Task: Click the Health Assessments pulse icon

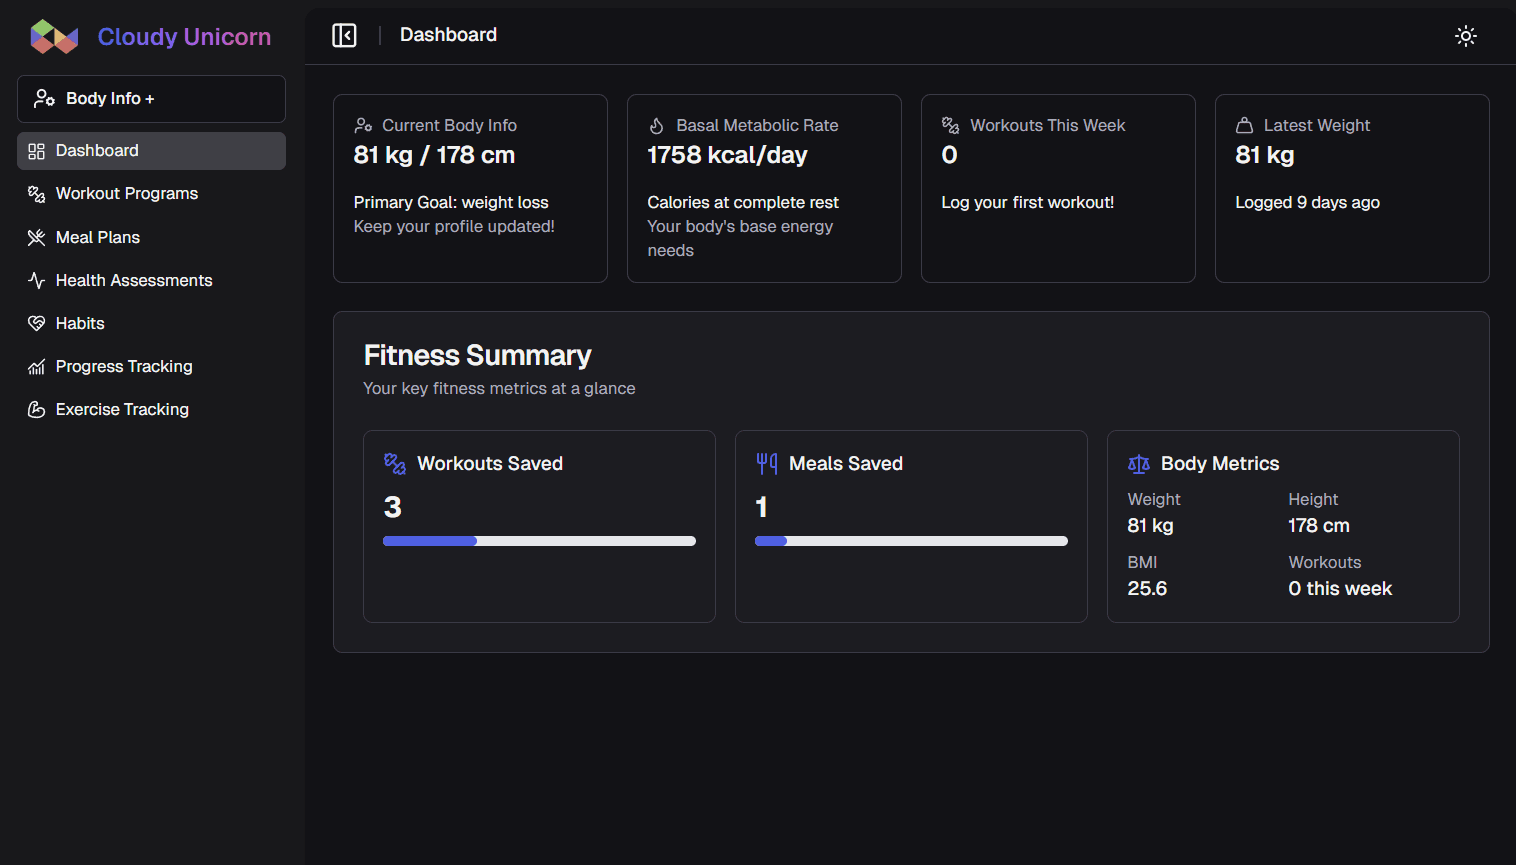Action: point(37,281)
